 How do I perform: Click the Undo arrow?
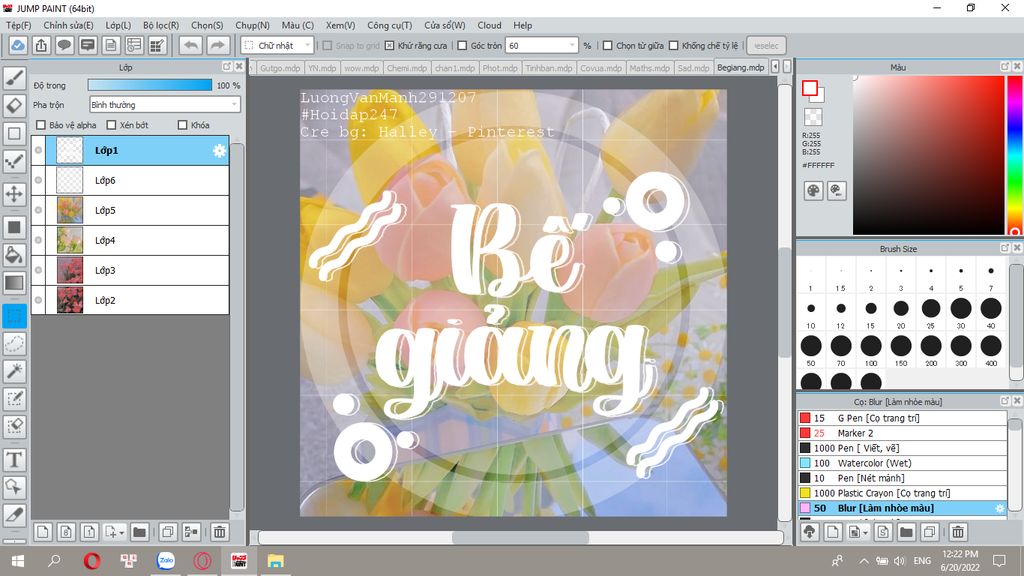point(191,46)
